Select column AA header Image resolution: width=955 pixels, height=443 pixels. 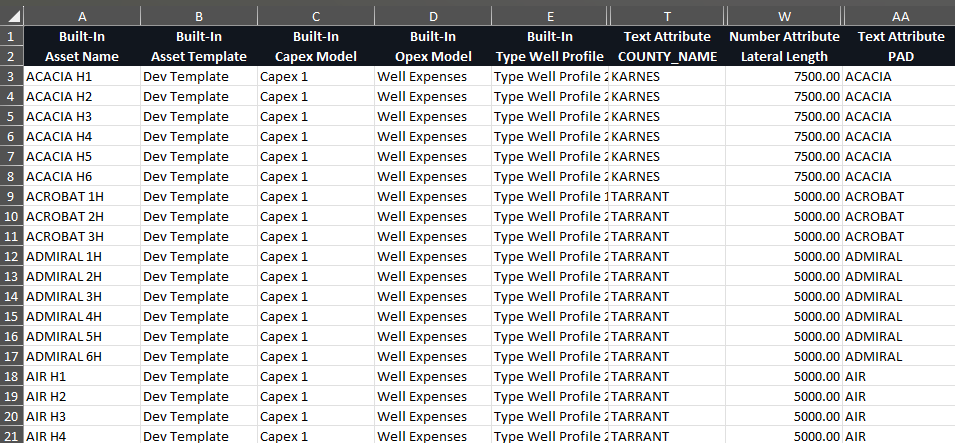click(901, 16)
